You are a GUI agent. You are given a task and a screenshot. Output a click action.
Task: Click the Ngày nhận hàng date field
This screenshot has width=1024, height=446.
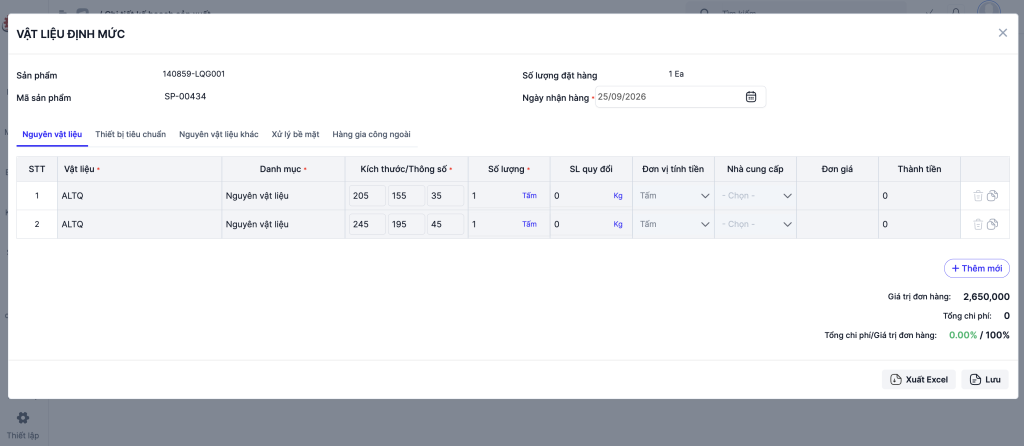[680, 97]
